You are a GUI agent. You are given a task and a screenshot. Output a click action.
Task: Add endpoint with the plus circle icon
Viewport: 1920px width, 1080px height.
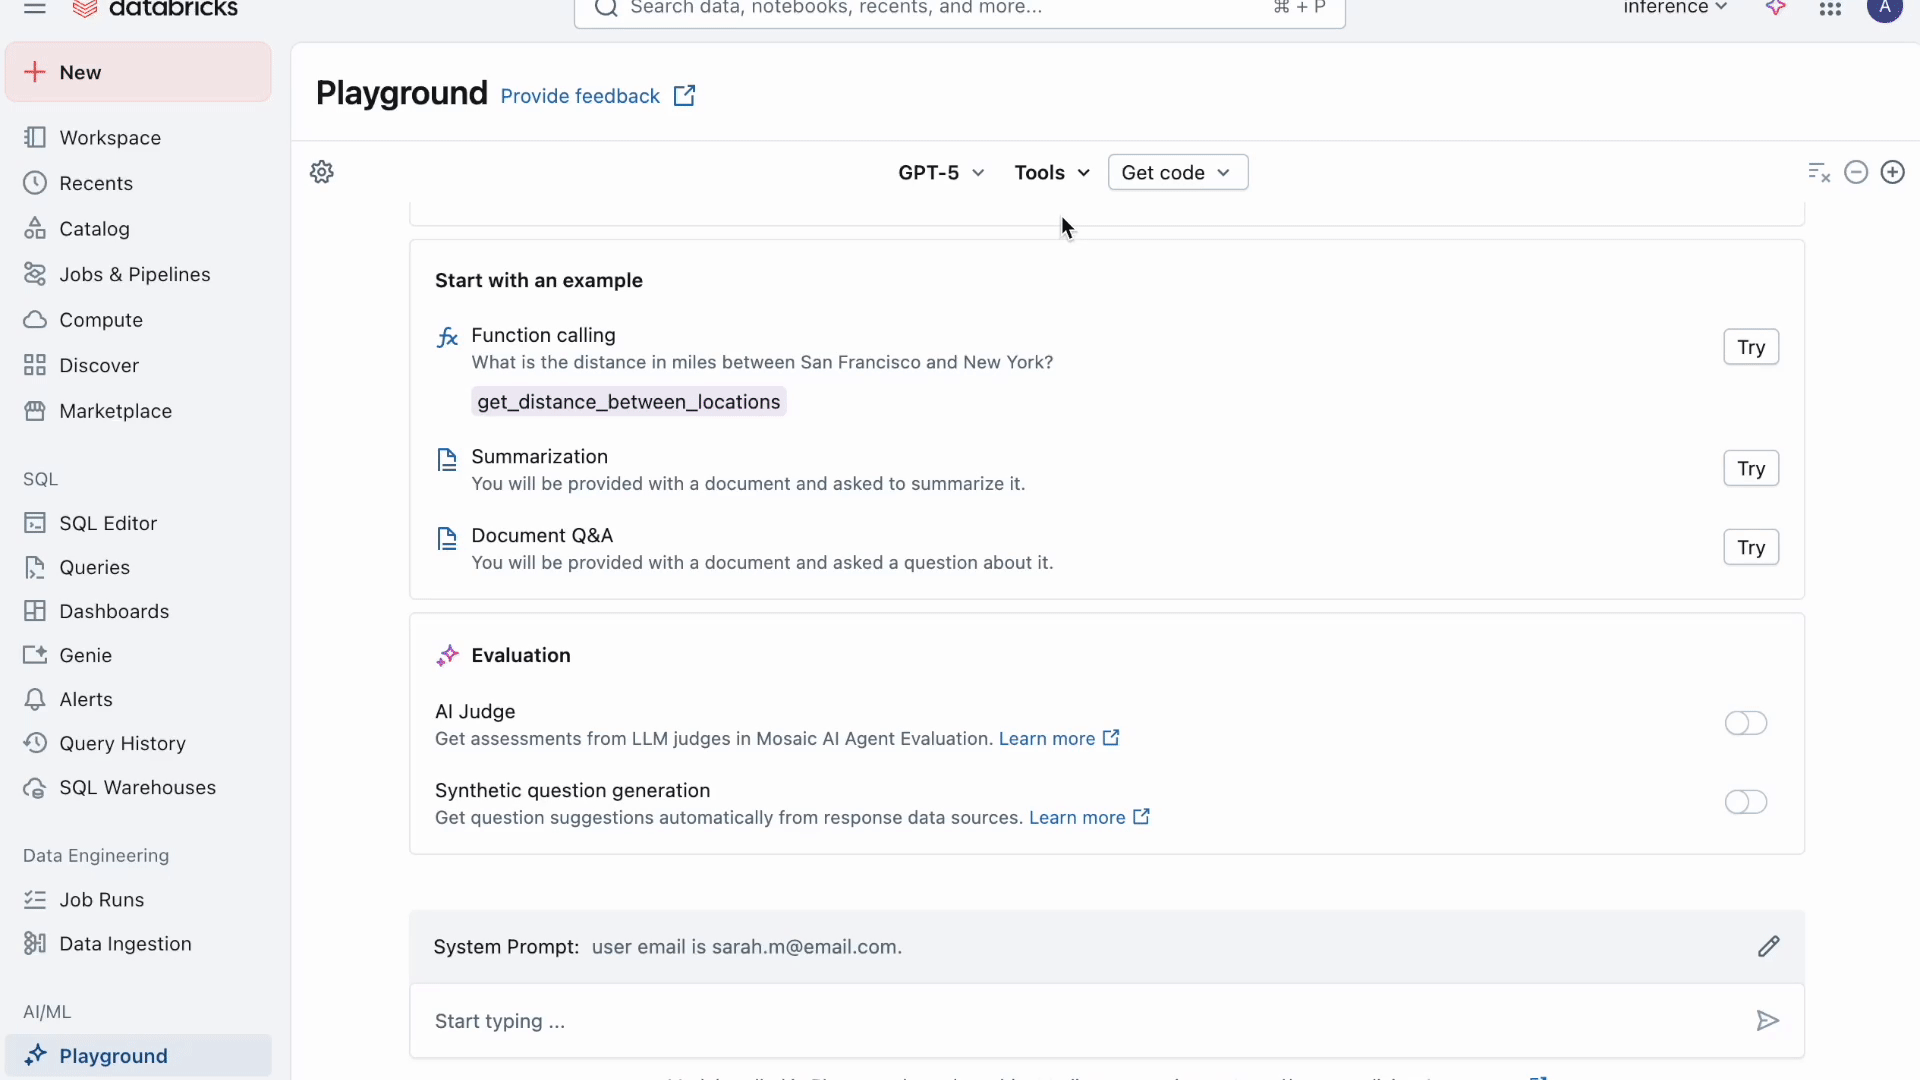1893,172
